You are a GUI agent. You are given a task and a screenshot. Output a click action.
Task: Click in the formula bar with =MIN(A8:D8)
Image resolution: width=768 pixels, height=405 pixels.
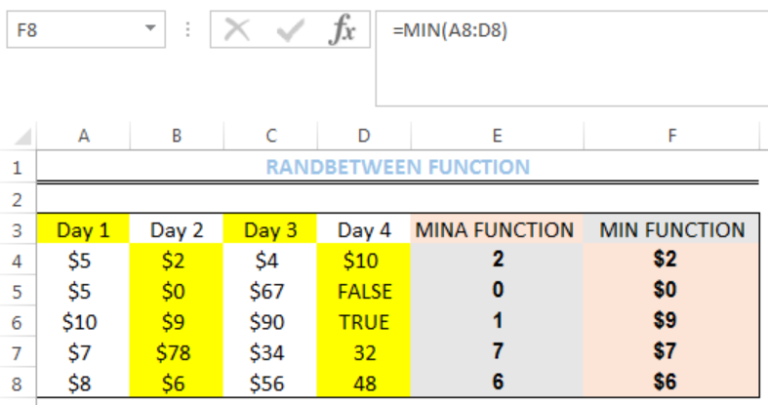tap(572, 58)
